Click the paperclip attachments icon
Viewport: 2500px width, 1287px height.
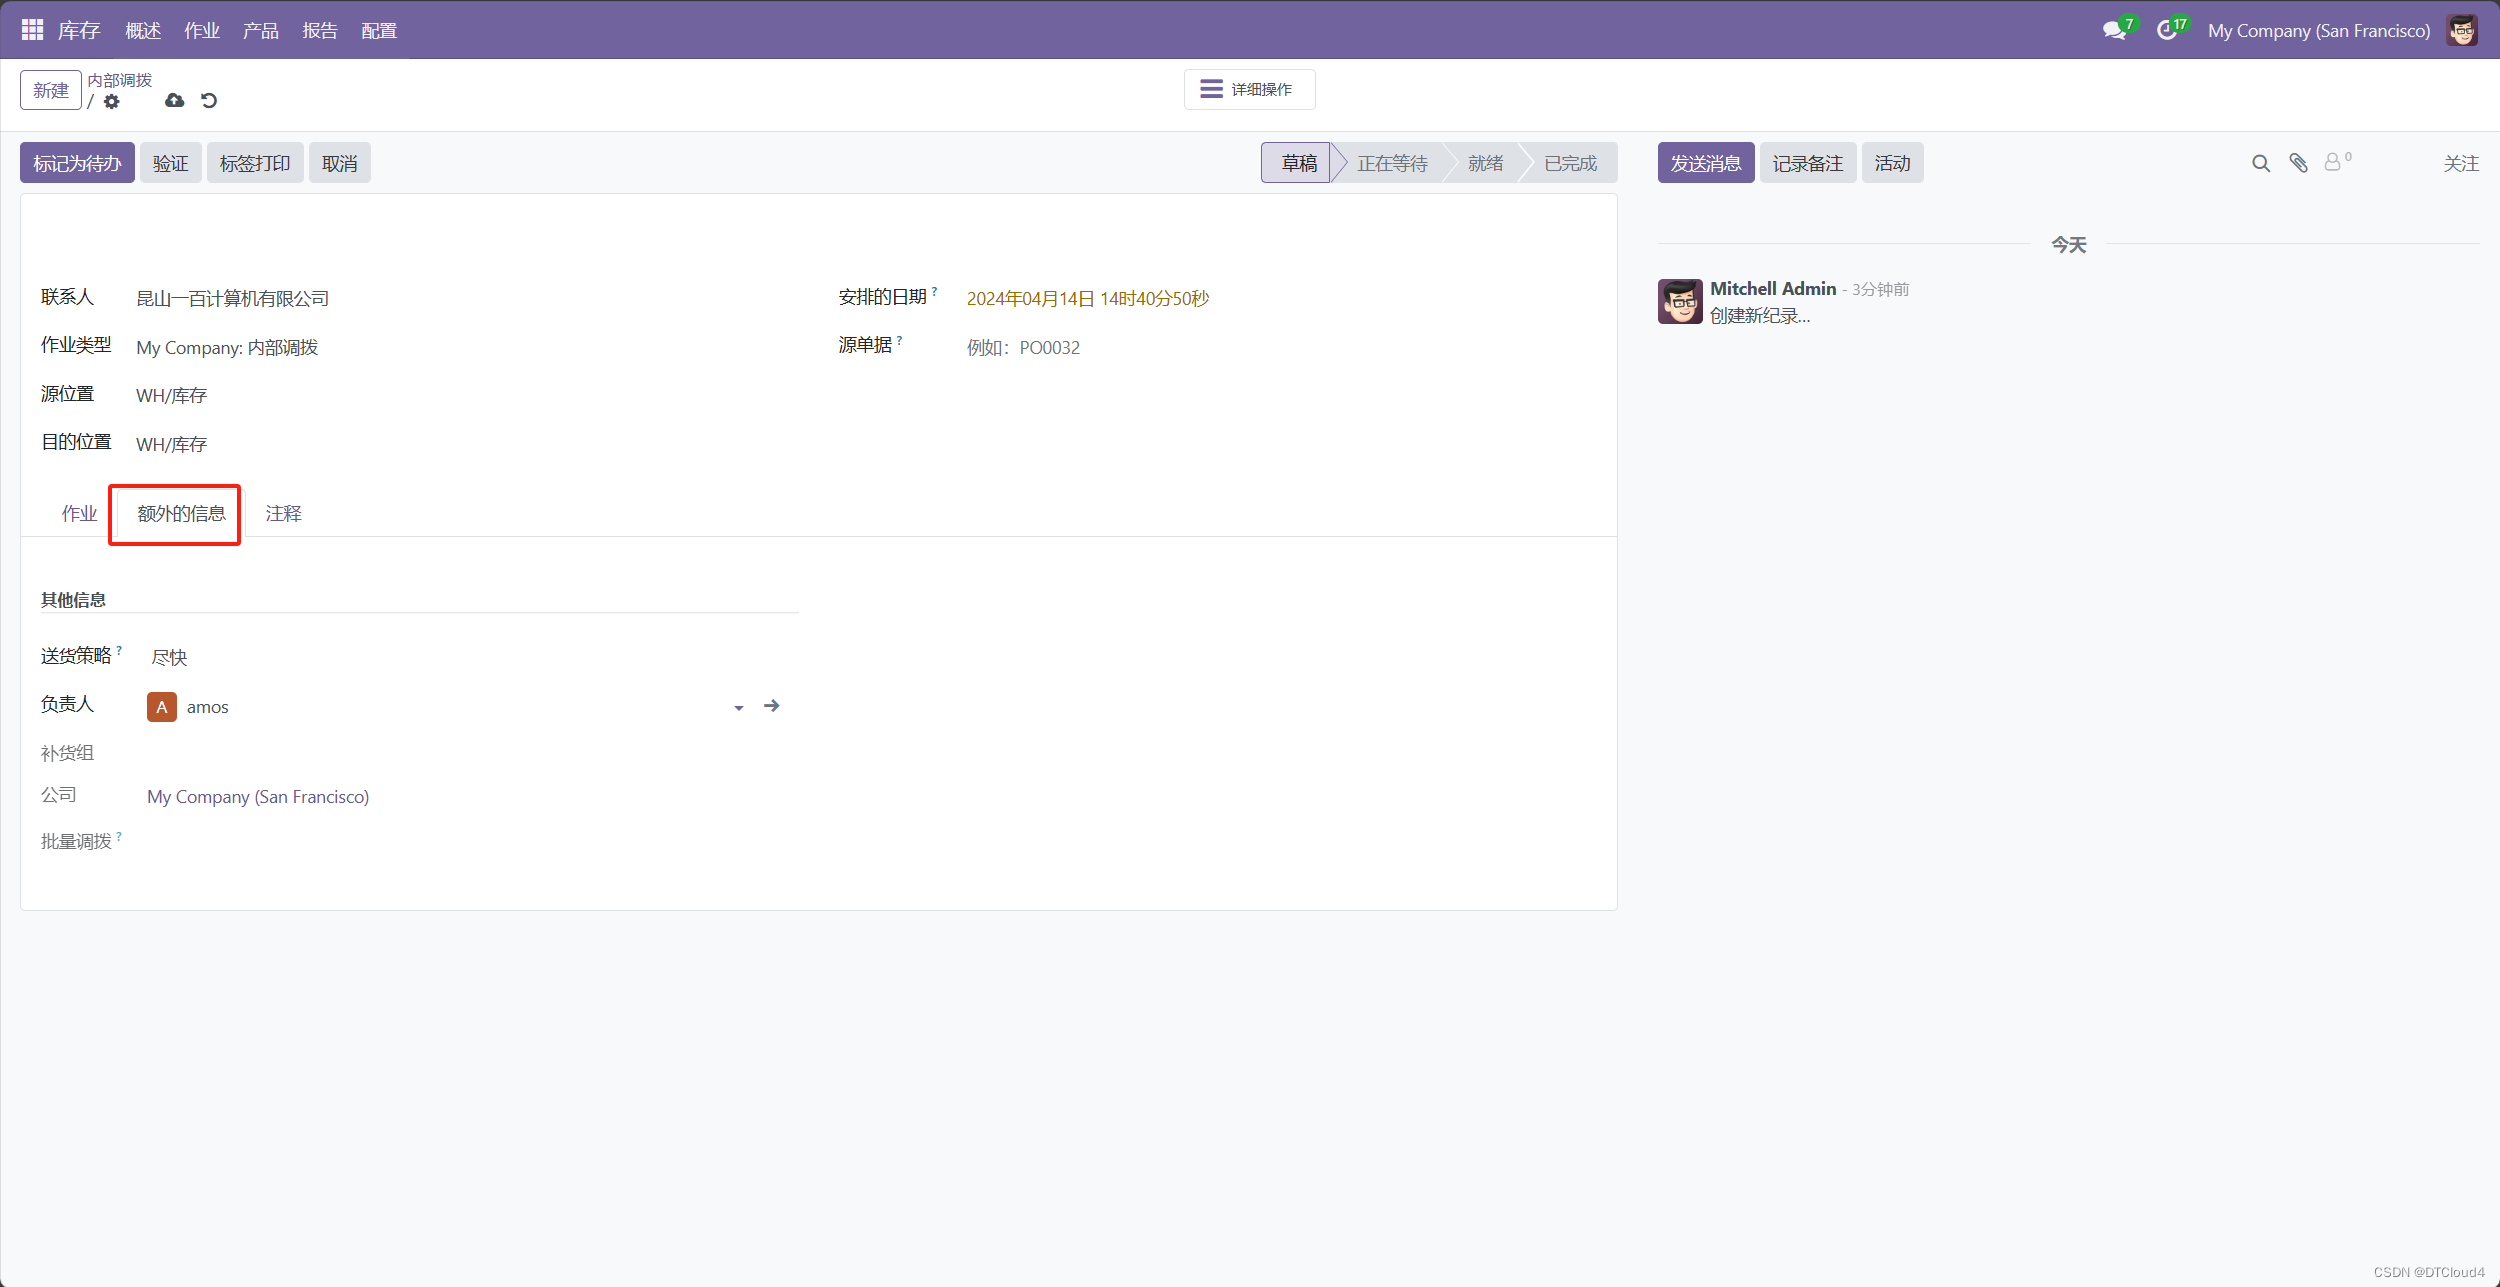(x=2298, y=163)
